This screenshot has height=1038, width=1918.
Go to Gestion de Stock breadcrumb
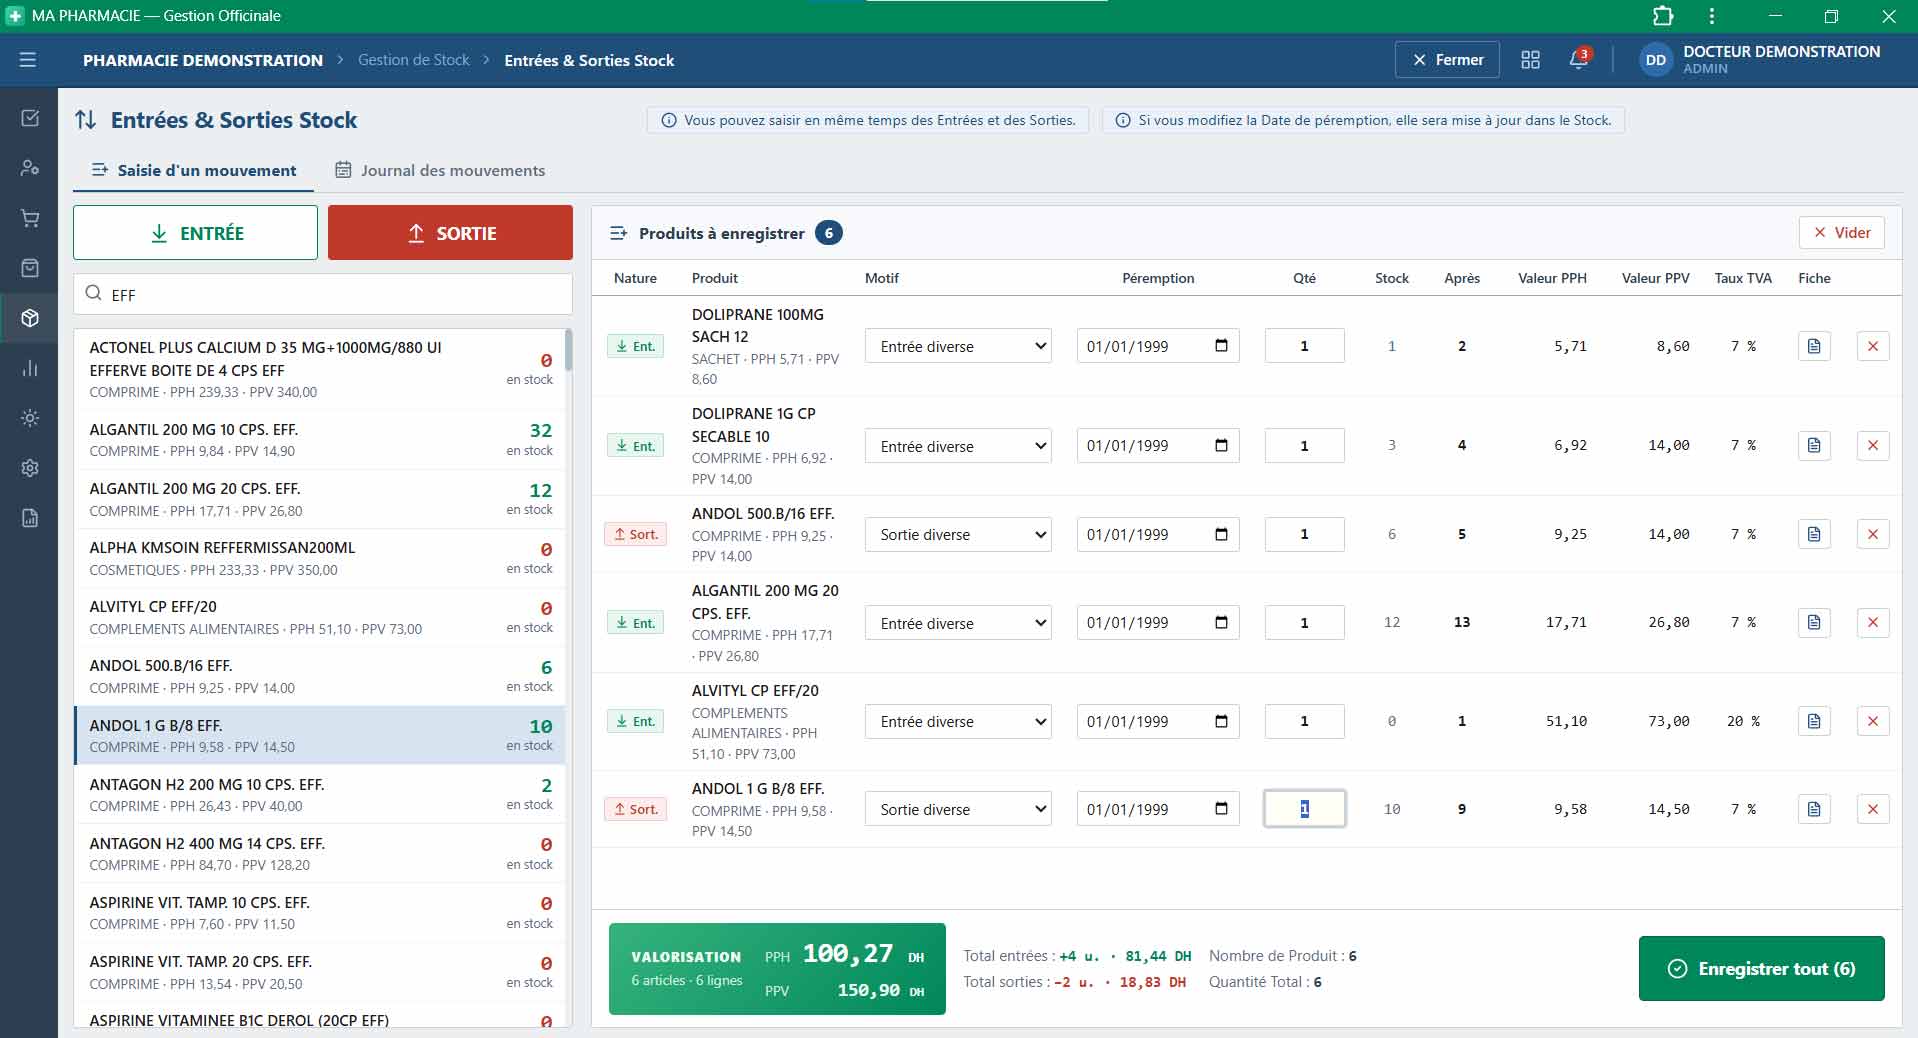(x=413, y=60)
